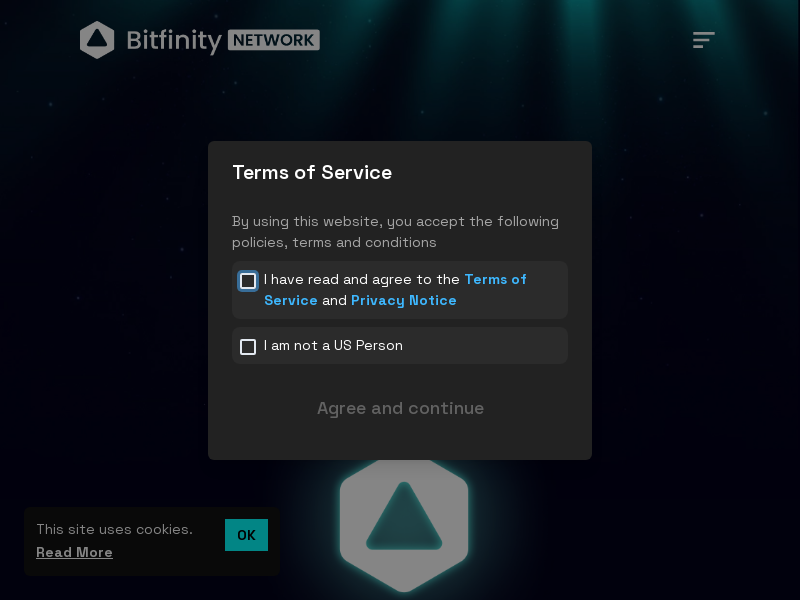
Task: Click the NETWORK badge beside Bitfinity
Action: coord(274,40)
